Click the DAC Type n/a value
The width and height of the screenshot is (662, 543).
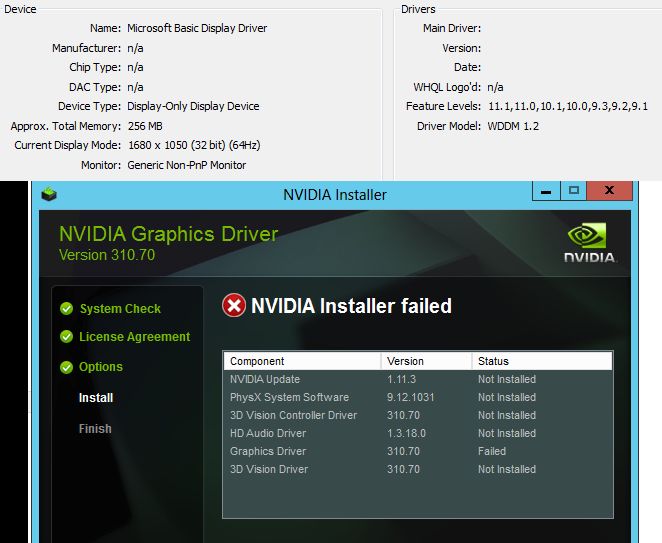(x=135, y=87)
